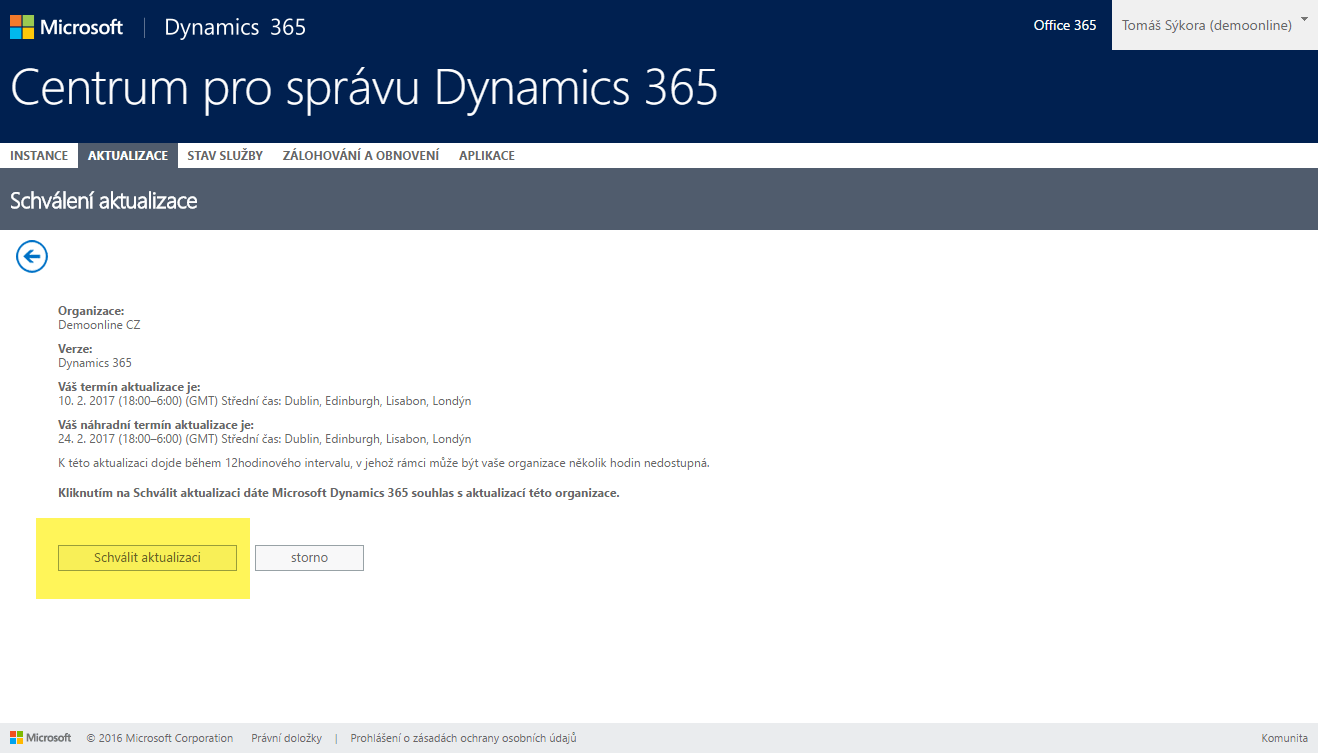Open the Office 365 link

coord(1065,25)
